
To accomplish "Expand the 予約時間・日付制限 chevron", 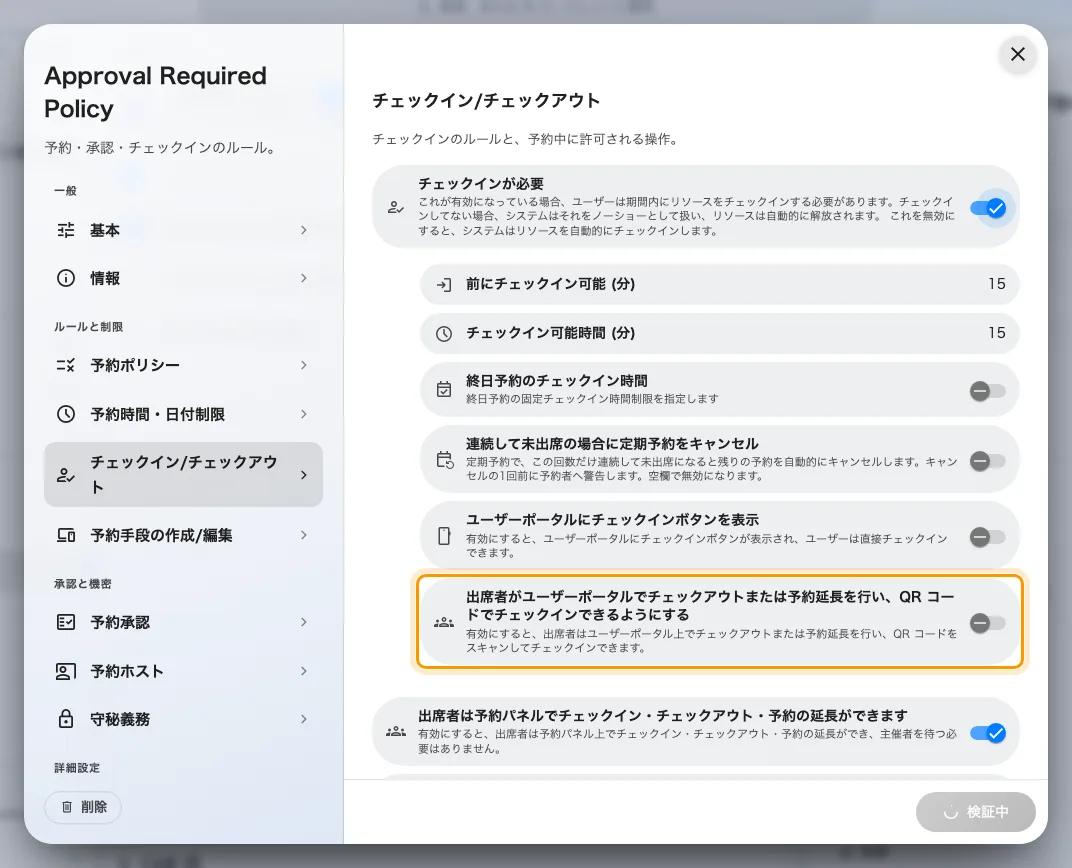I will pos(304,414).
